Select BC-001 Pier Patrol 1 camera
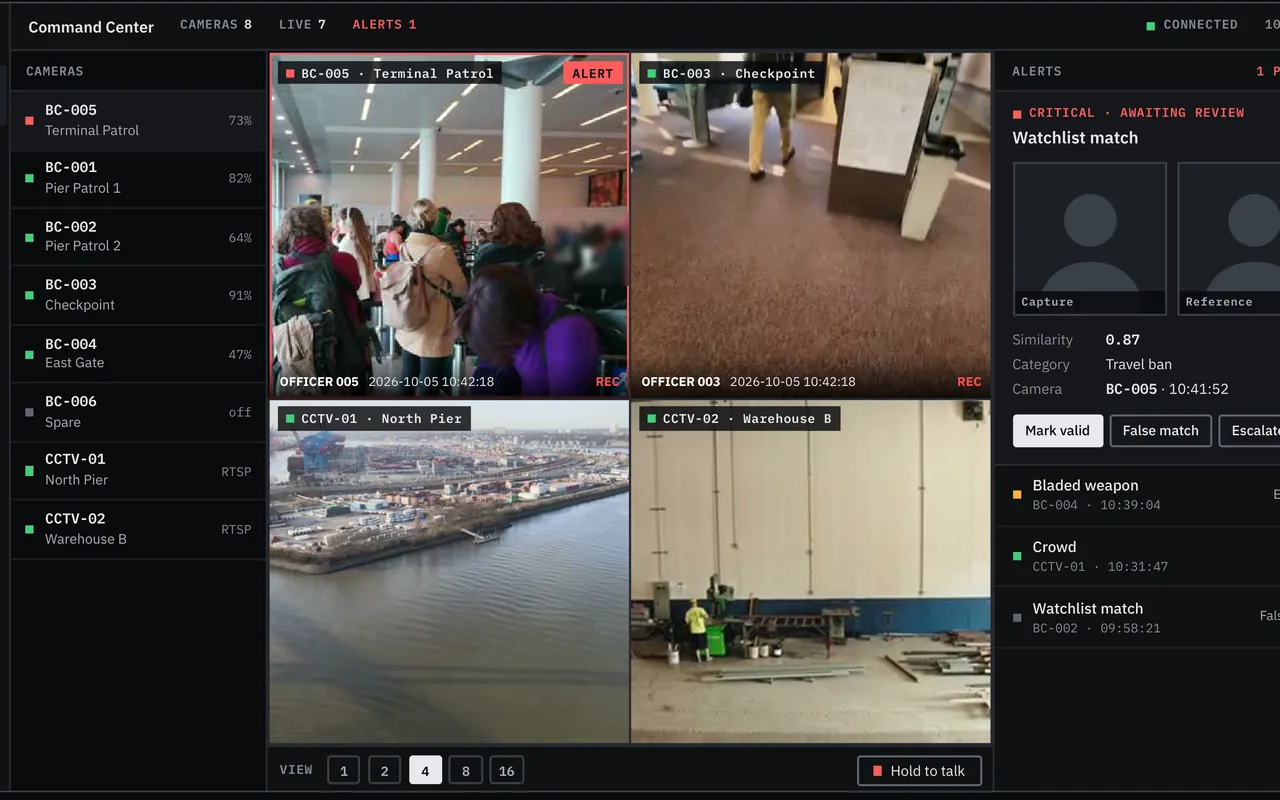The height and width of the screenshot is (800, 1280). tap(138, 178)
